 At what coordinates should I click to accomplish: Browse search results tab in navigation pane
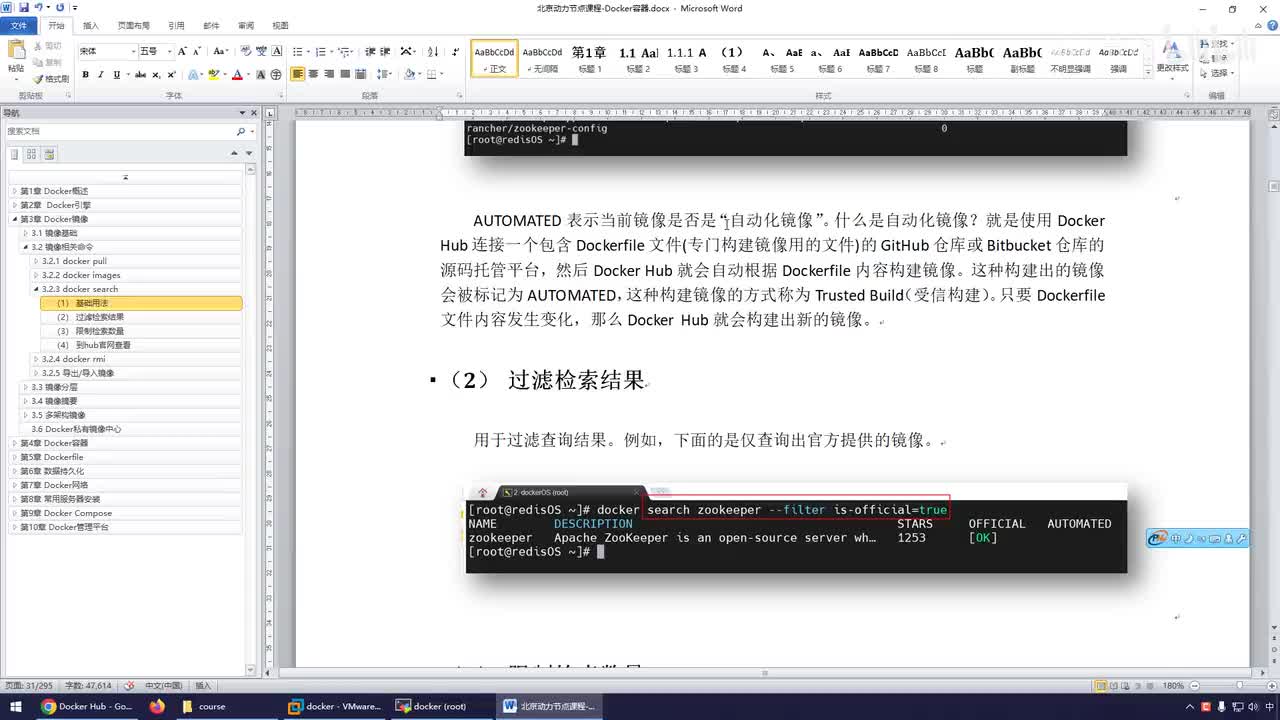pos(49,154)
